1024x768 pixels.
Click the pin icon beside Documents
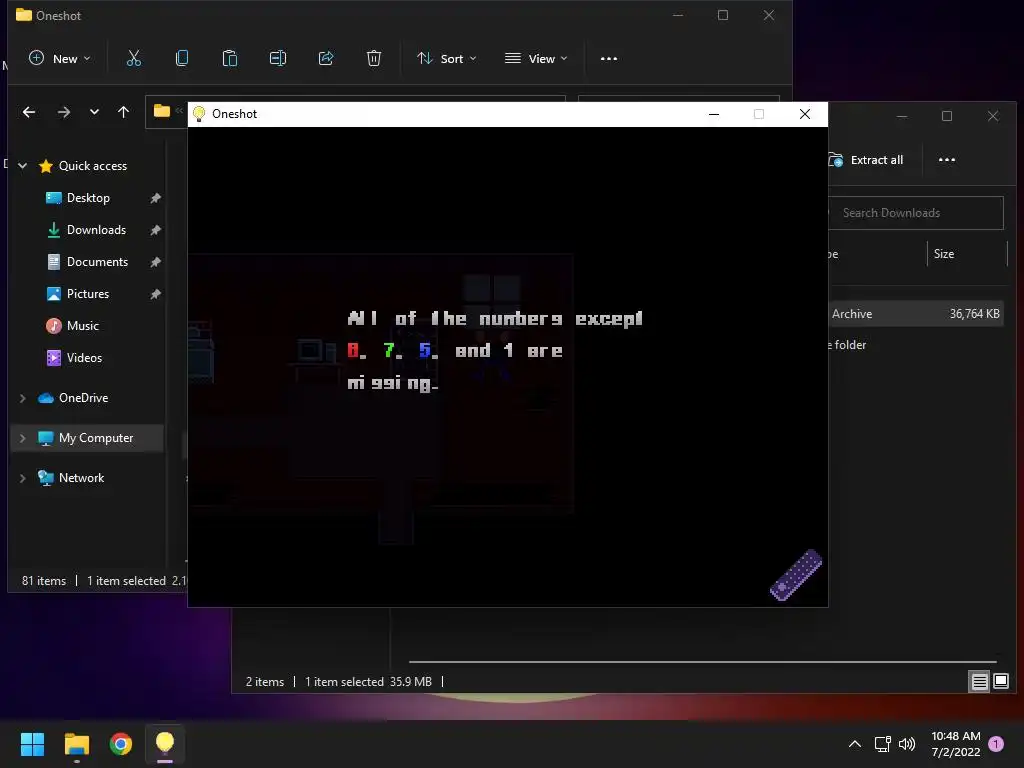point(155,262)
